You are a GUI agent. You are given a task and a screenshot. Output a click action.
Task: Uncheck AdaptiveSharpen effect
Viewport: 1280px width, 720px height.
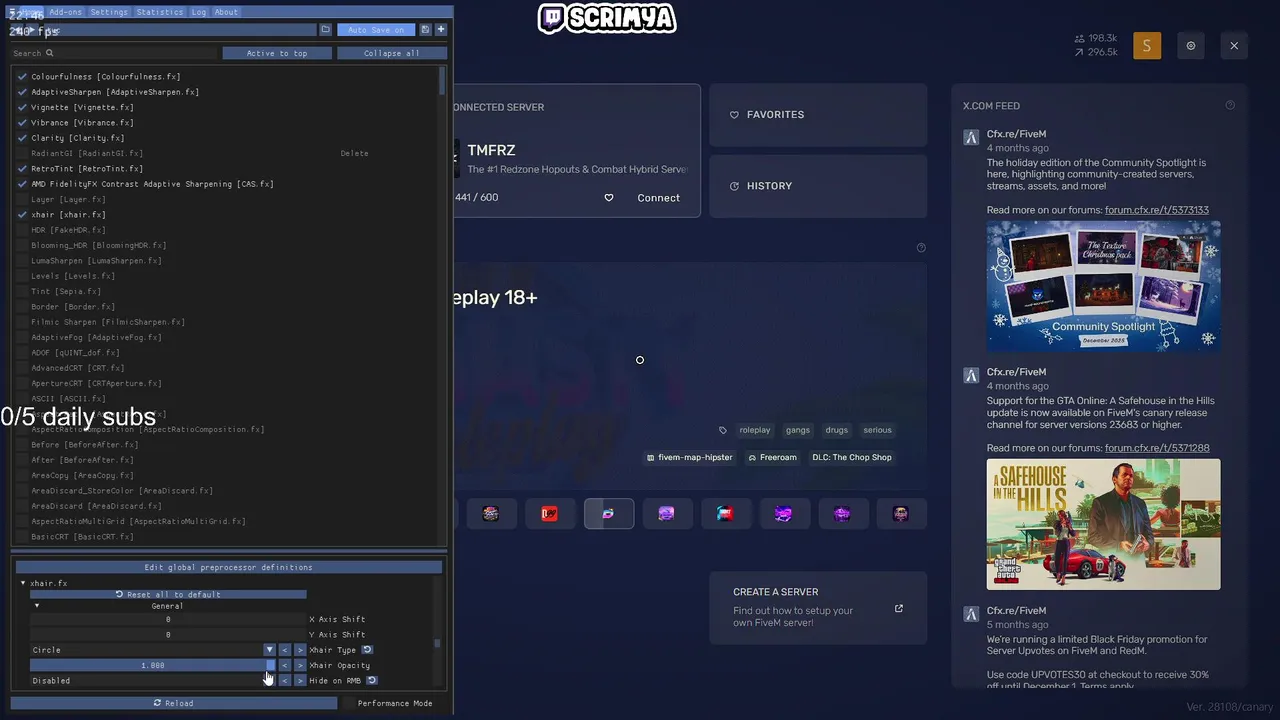[x=22, y=92]
